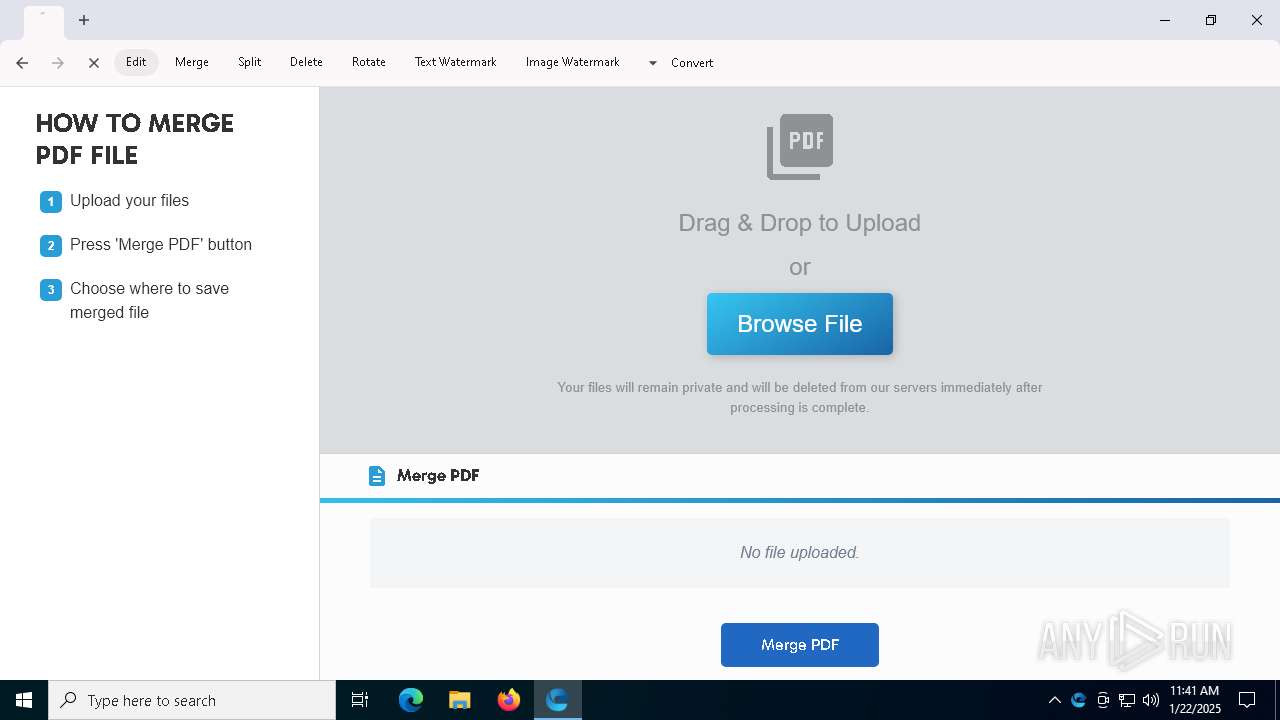1280x720 pixels.
Task: Select the Delete toolbar item
Action: (306, 62)
